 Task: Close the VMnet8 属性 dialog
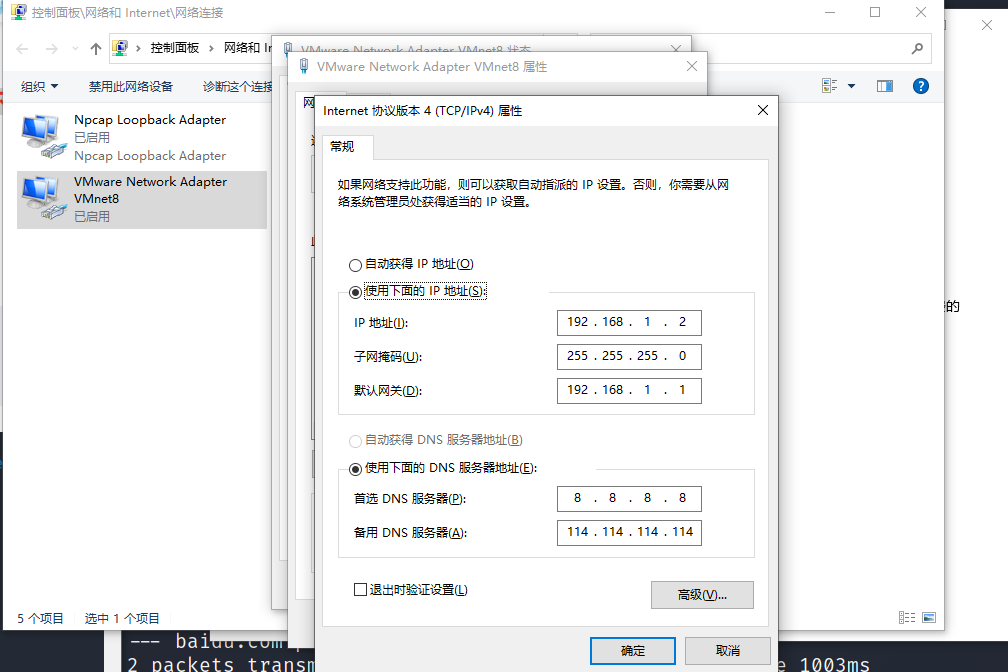692,66
